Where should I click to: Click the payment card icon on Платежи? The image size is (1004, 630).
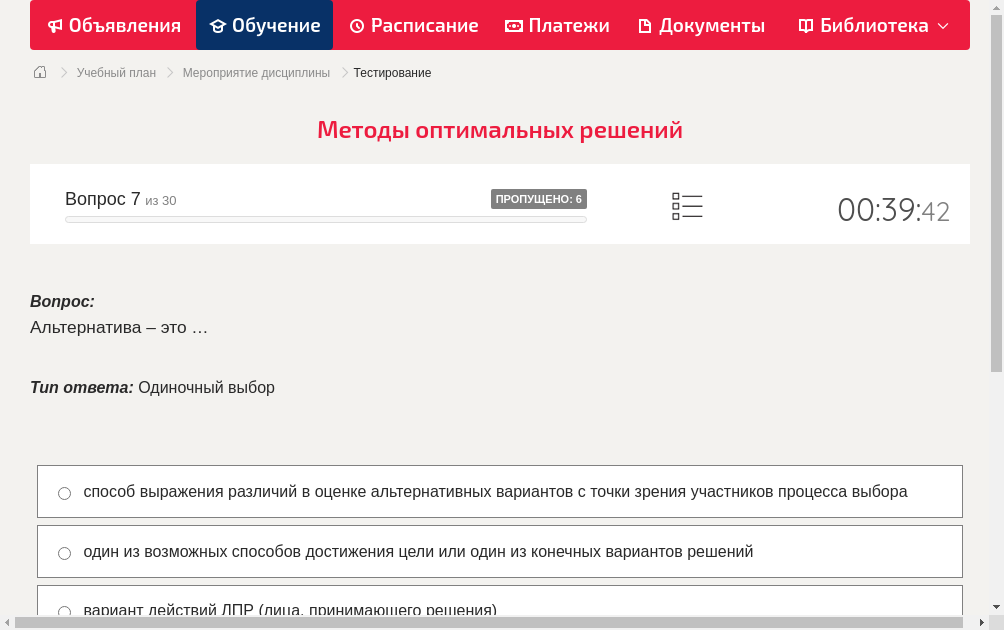pyautogui.click(x=514, y=25)
